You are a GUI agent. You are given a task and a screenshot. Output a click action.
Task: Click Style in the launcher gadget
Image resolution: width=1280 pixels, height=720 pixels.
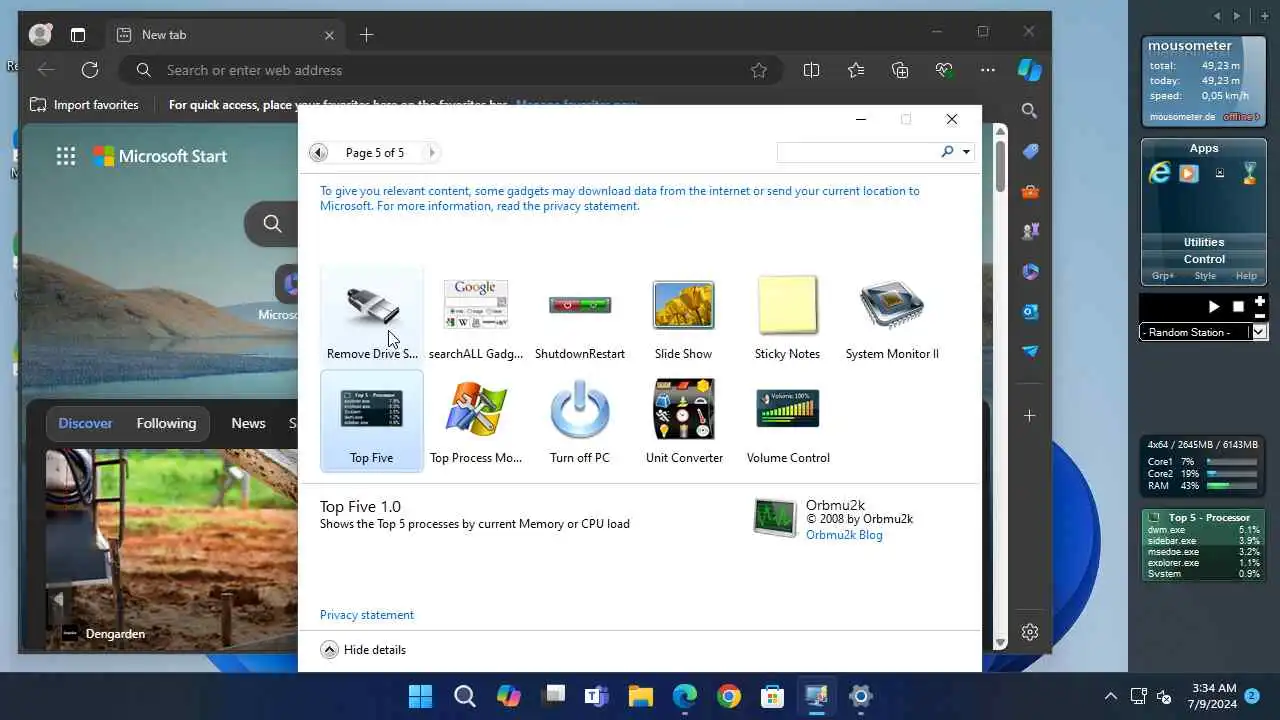point(1205,276)
